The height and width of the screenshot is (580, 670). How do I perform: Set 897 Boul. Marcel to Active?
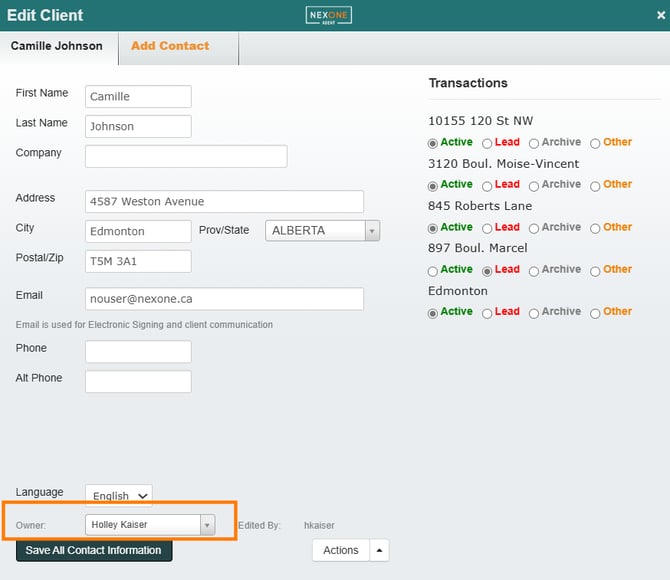(x=433, y=270)
